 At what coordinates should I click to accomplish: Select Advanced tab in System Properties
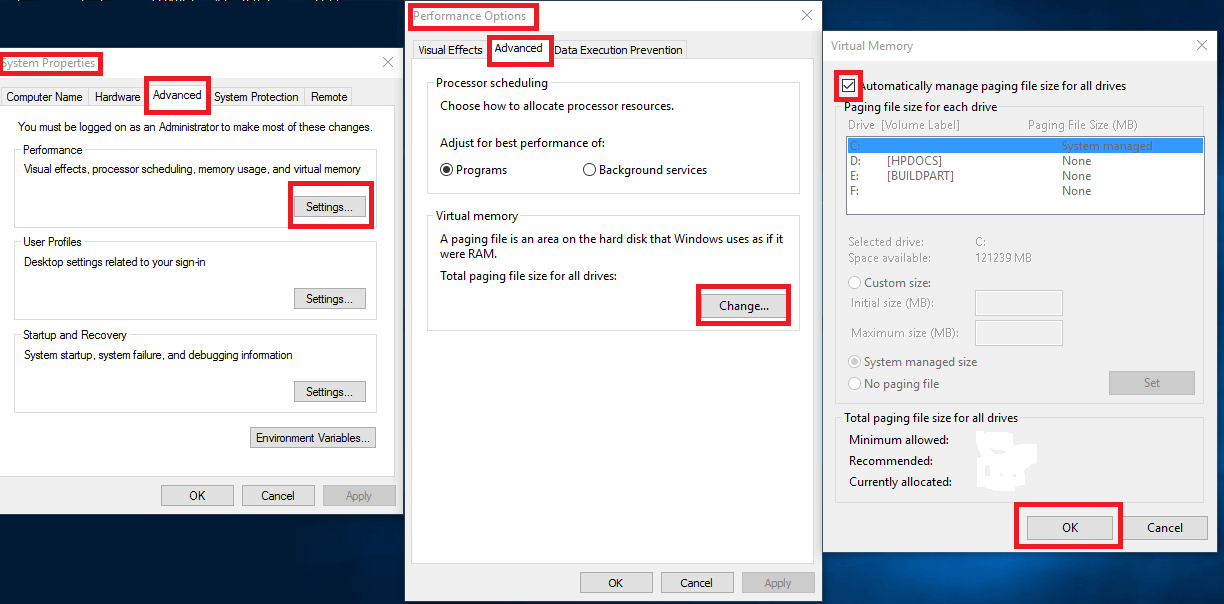[x=177, y=95]
